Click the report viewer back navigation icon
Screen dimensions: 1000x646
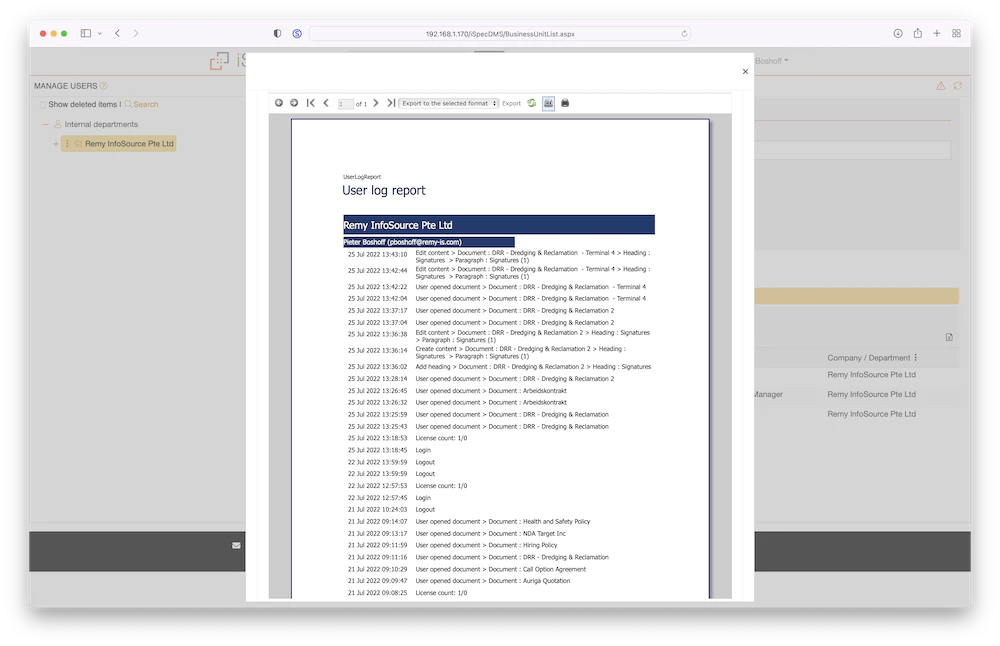[x=279, y=103]
